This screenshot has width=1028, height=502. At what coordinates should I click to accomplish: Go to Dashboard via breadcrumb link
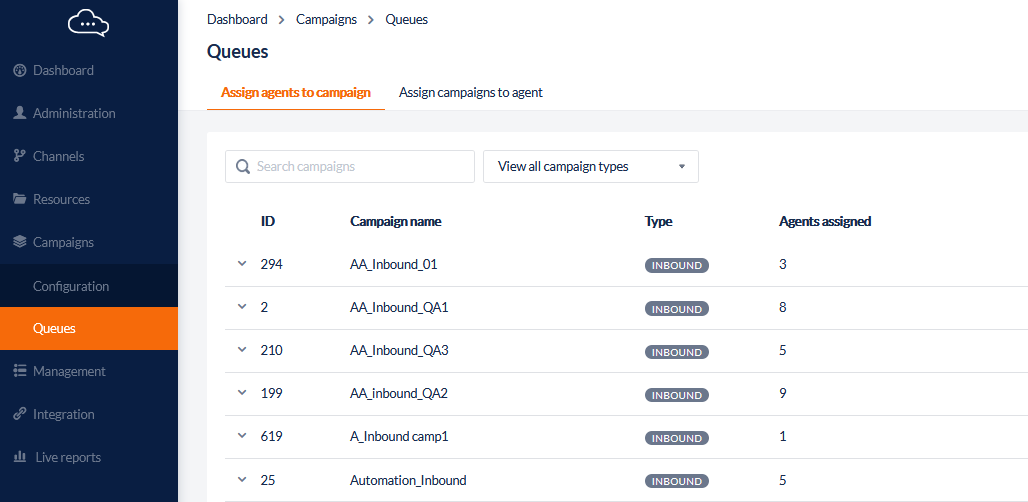237,19
